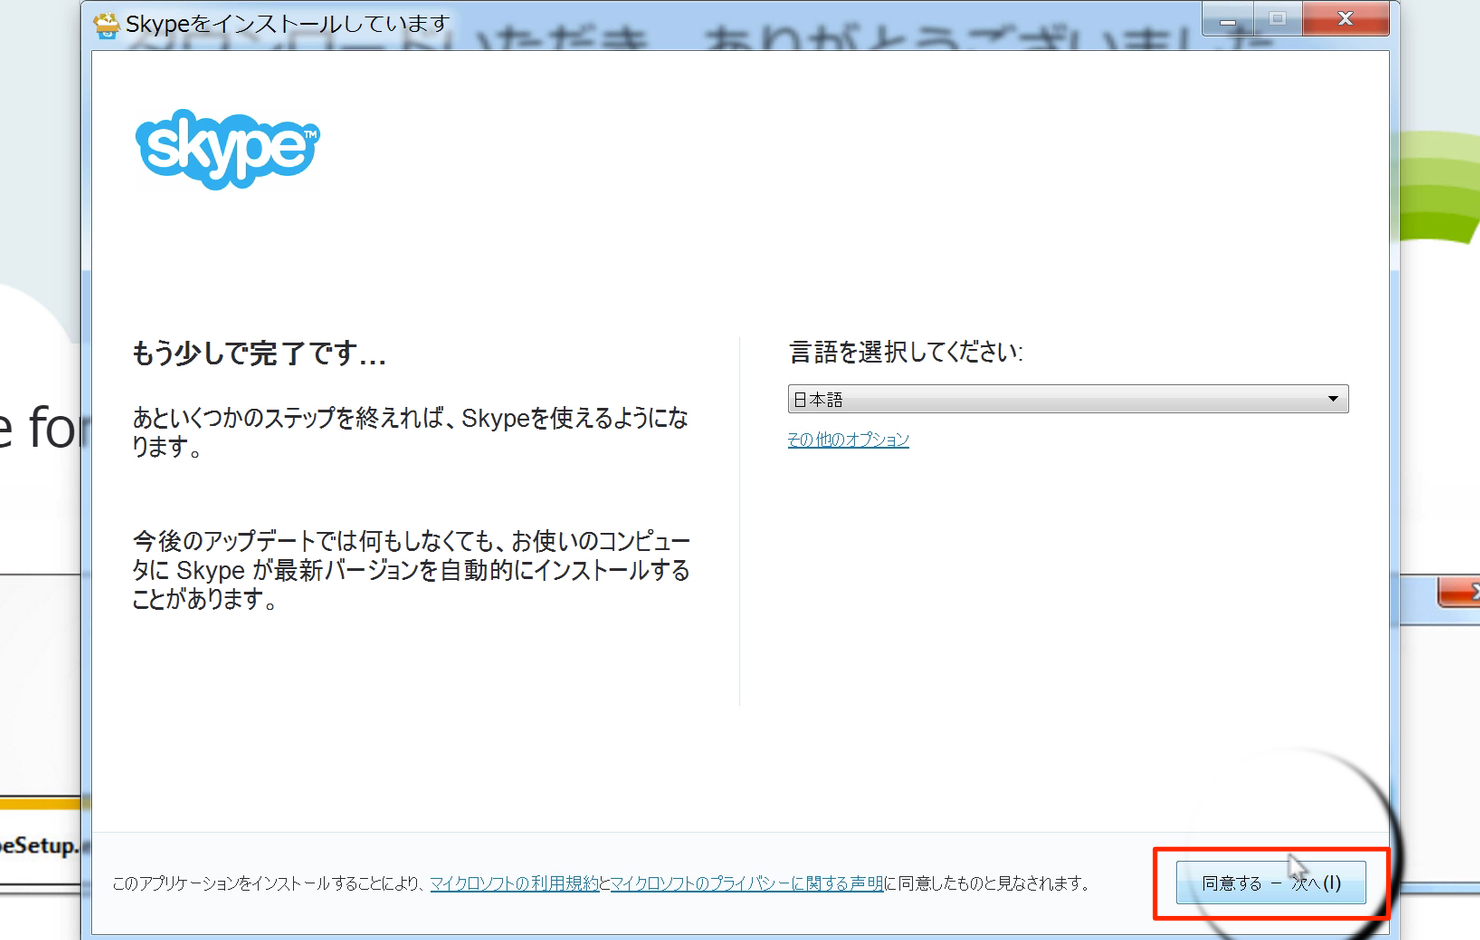Click the あといくつかのステップを終えれば paragraph
Image resolution: width=1480 pixels, height=940 pixels.
(x=411, y=432)
